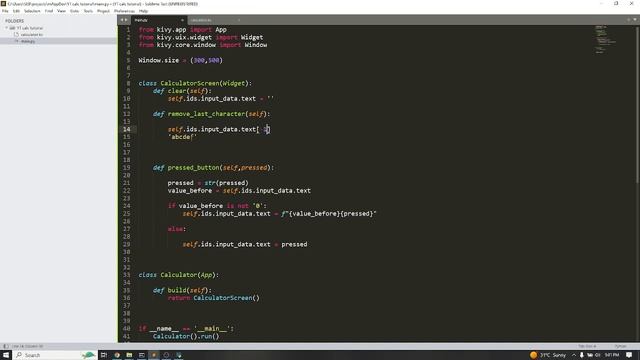Click the tab navigation arrows left of tabs
Viewport: 640px width, 360px height.
click(x=124, y=20)
